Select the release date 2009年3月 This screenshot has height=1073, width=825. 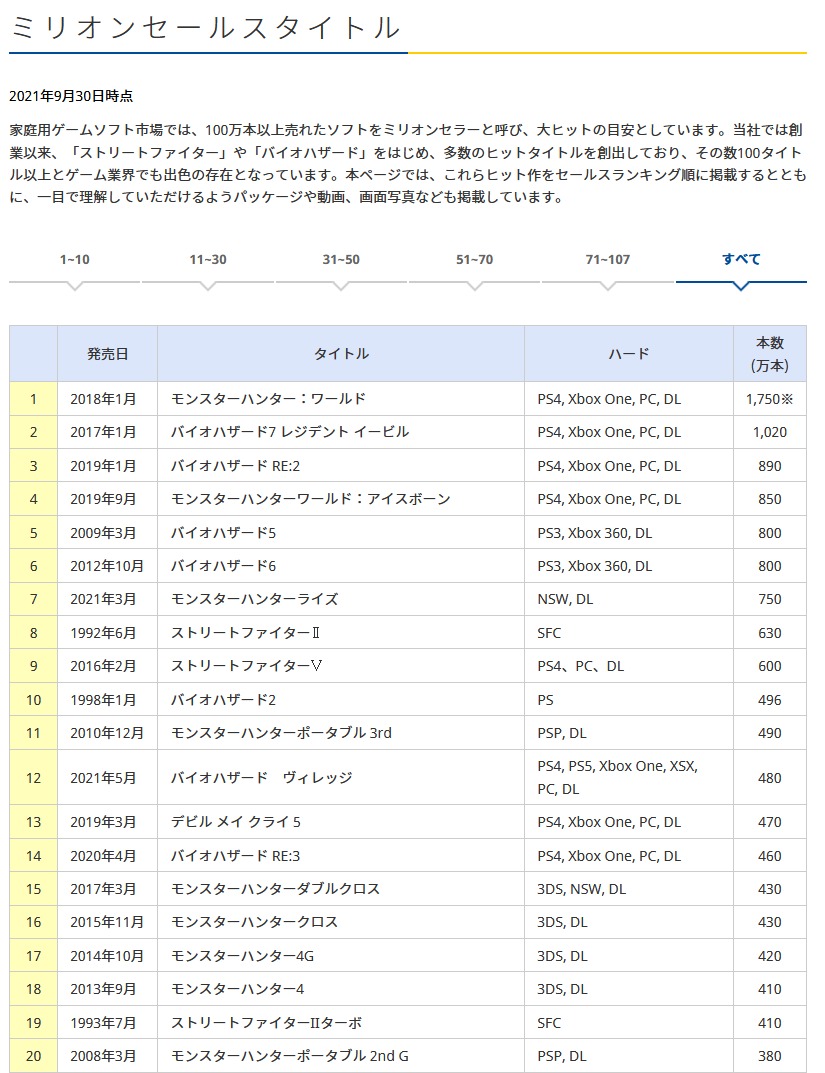103,533
